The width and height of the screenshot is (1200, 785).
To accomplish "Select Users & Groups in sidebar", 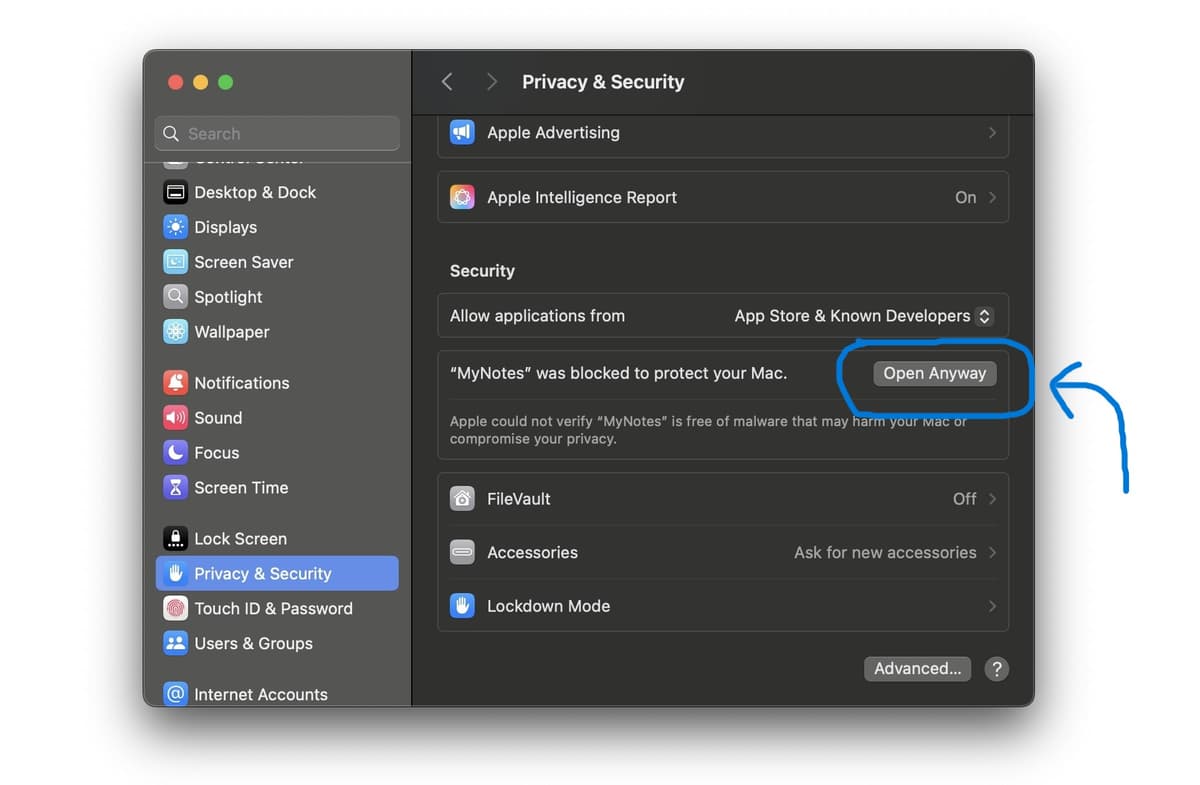I will tap(277, 644).
